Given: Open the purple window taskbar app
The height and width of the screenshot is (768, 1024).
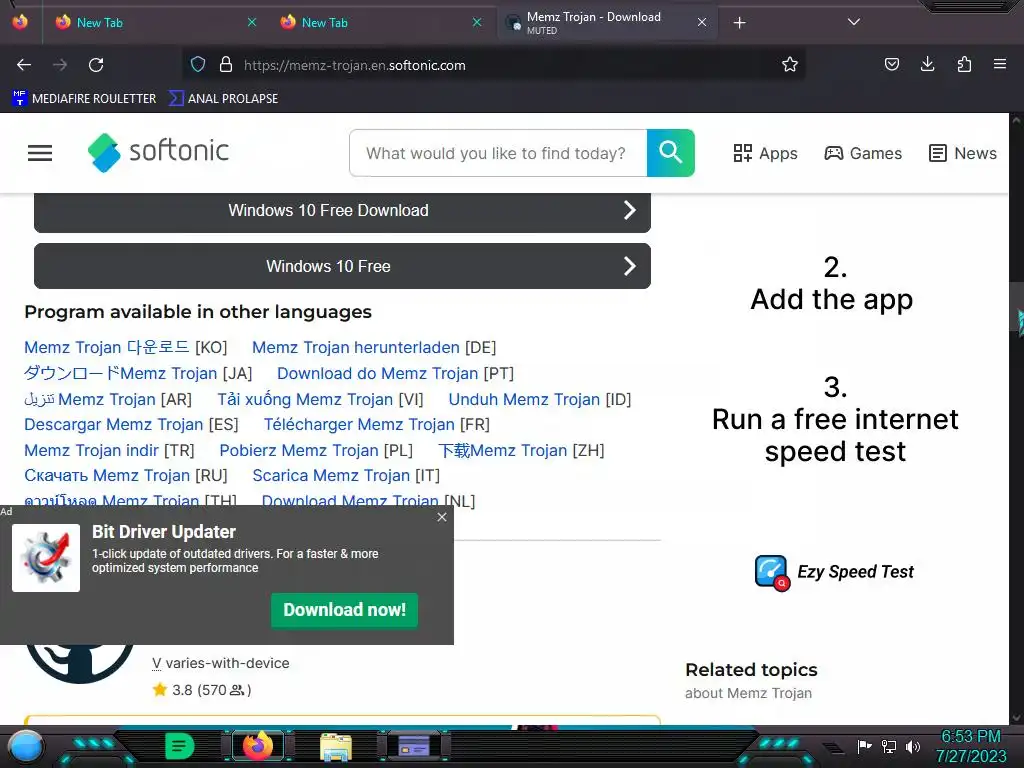Looking at the screenshot, I should pyautogui.click(x=414, y=746).
